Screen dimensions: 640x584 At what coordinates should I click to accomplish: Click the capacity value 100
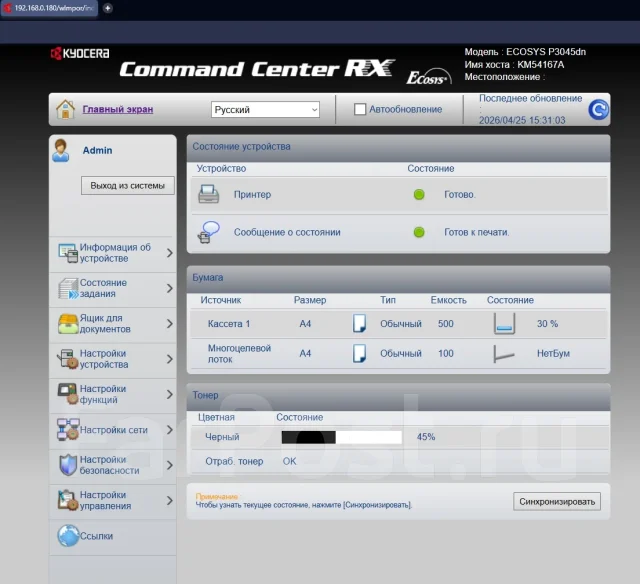point(446,353)
